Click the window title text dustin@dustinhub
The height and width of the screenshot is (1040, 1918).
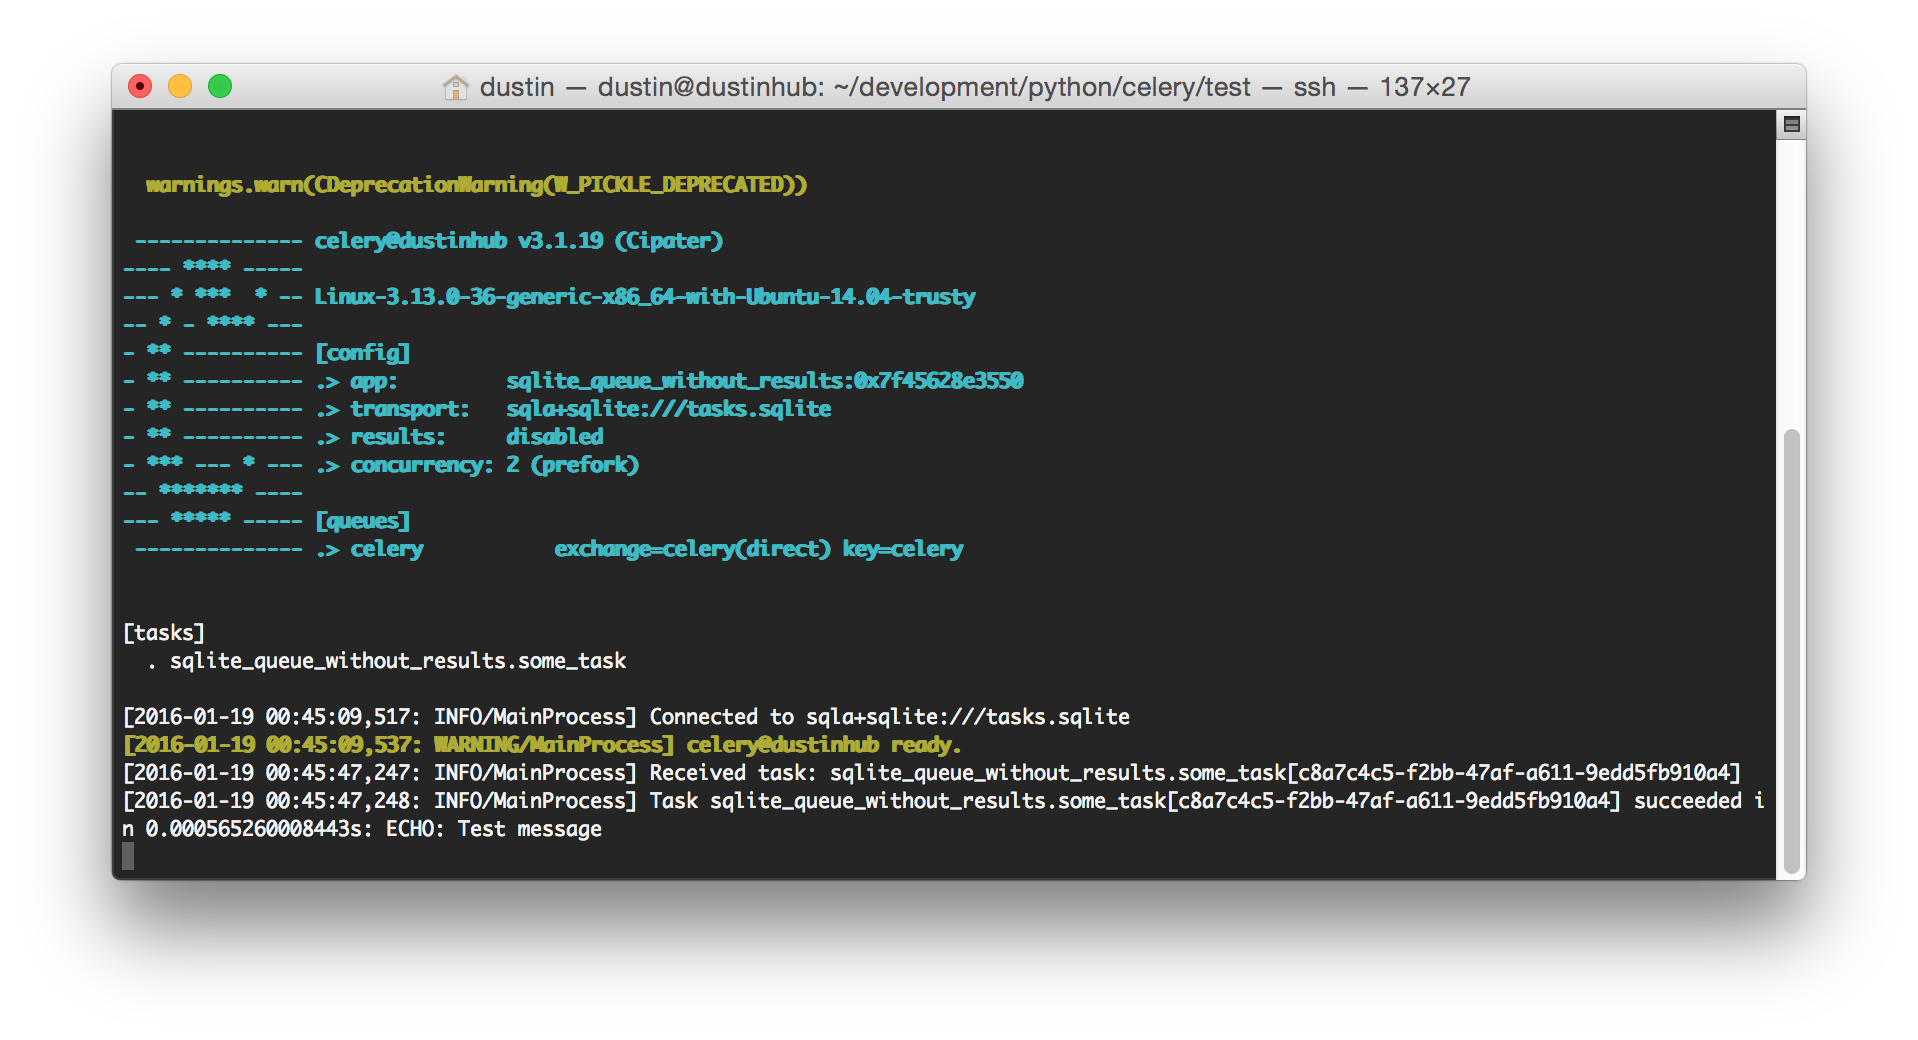pyautogui.click(x=710, y=87)
